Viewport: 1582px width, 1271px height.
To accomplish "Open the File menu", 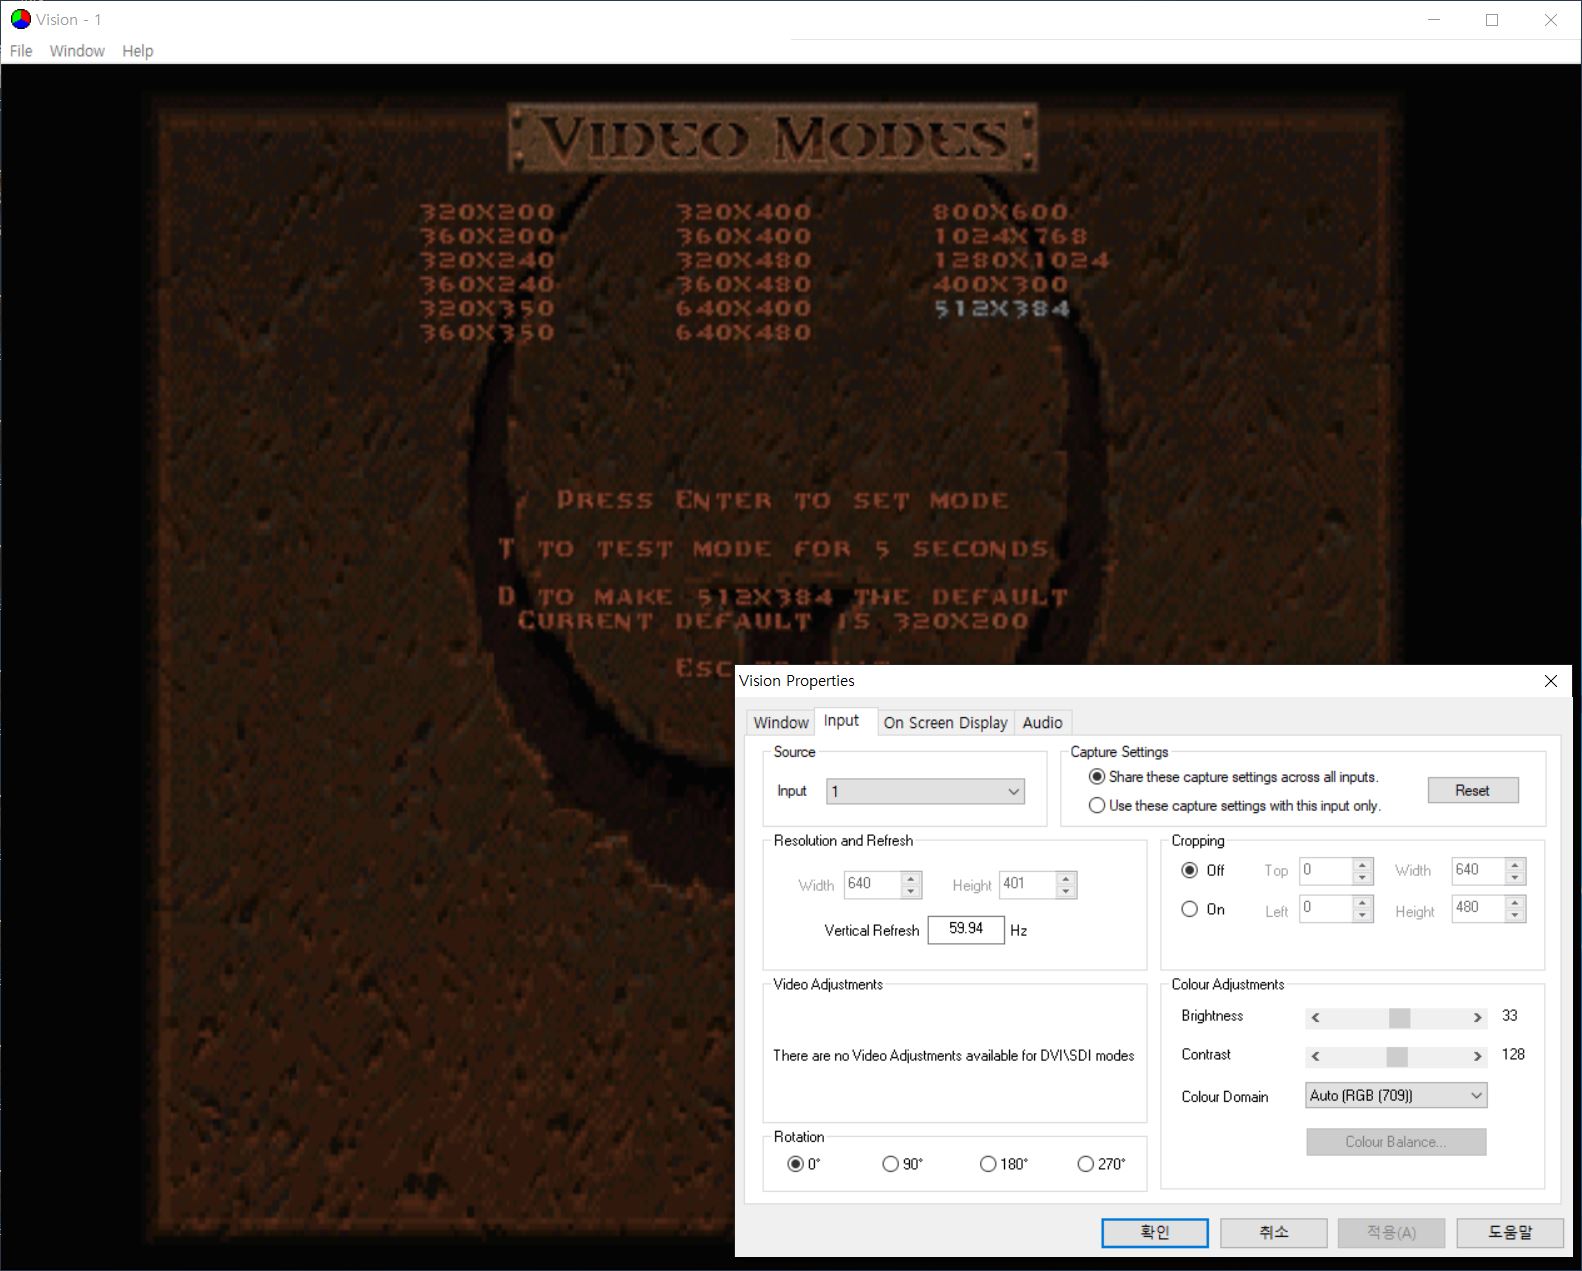I will click(21, 51).
